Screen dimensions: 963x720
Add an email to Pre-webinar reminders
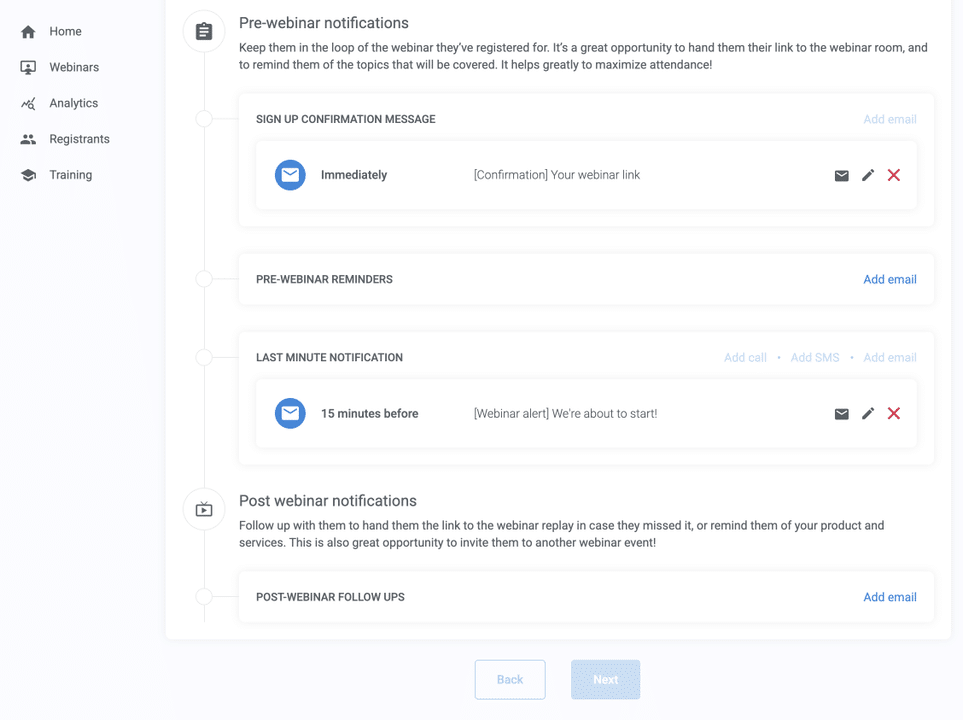click(x=889, y=279)
